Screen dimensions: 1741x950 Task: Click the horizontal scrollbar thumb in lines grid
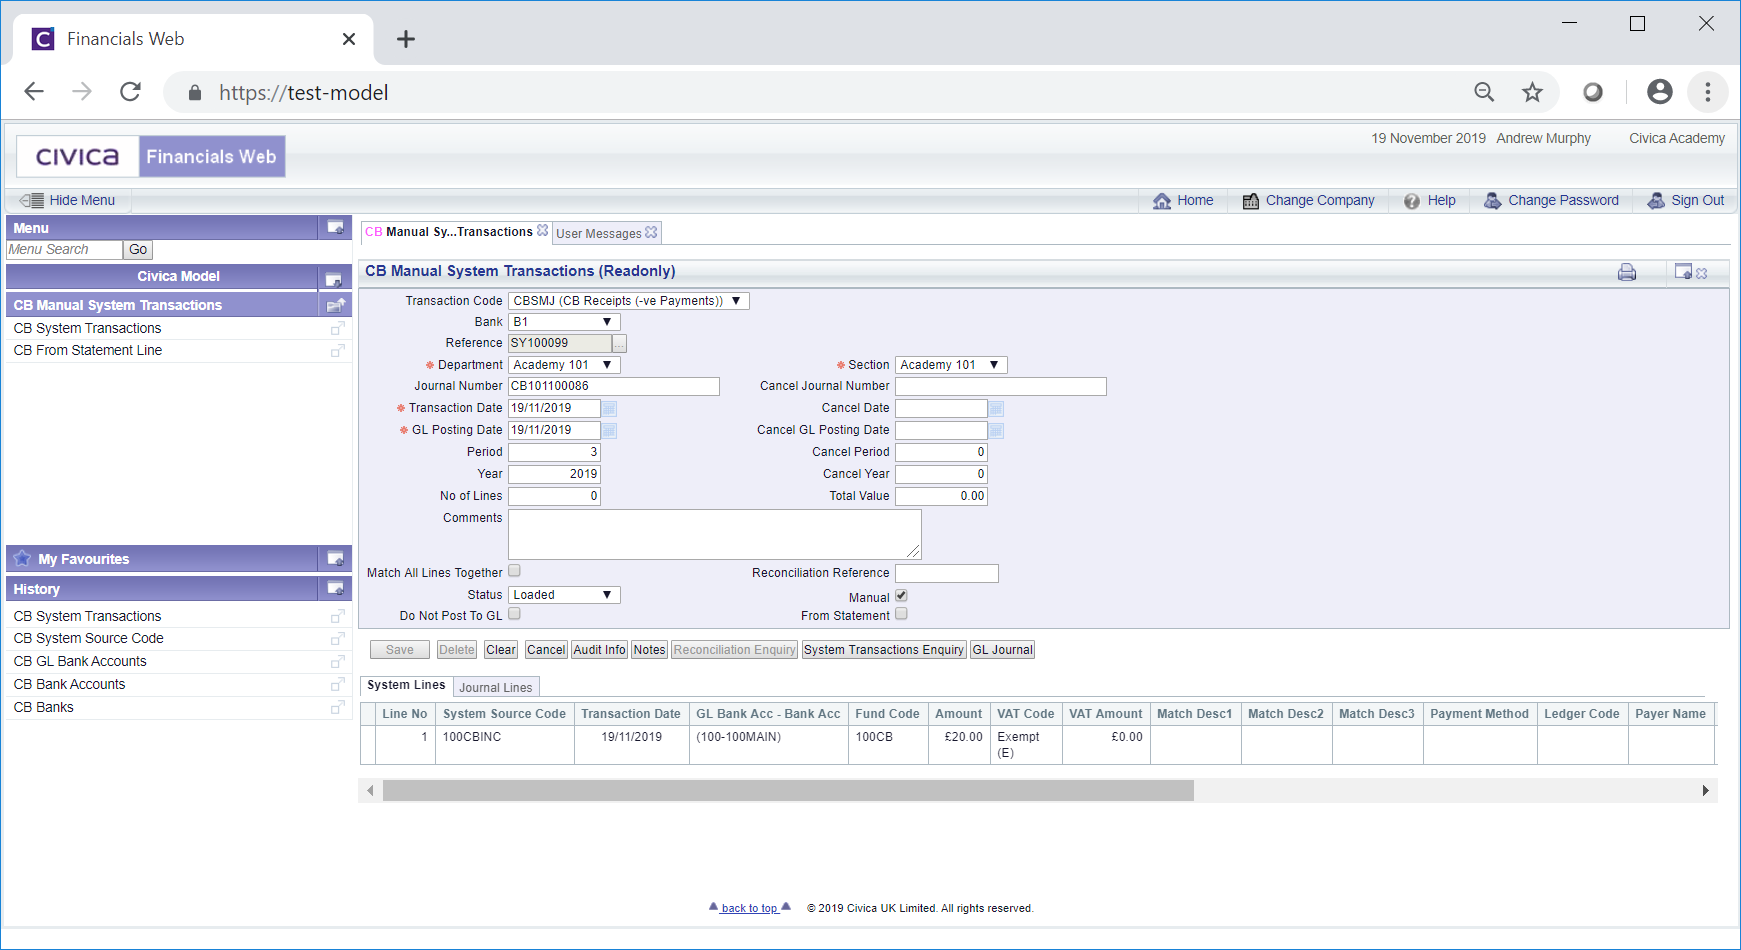[x=788, y=791]
